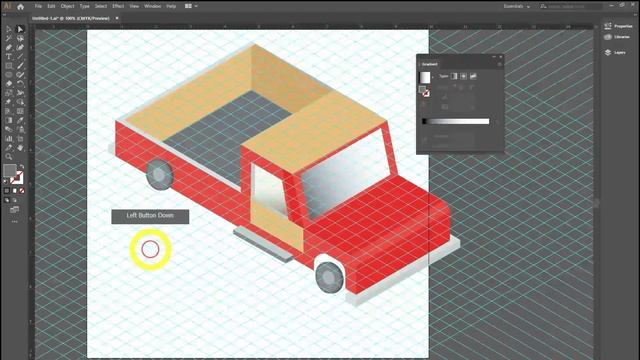The image size is (640, 360).
Task: Open the Essentials workspace dropdown
Action: tap(516, 7)
